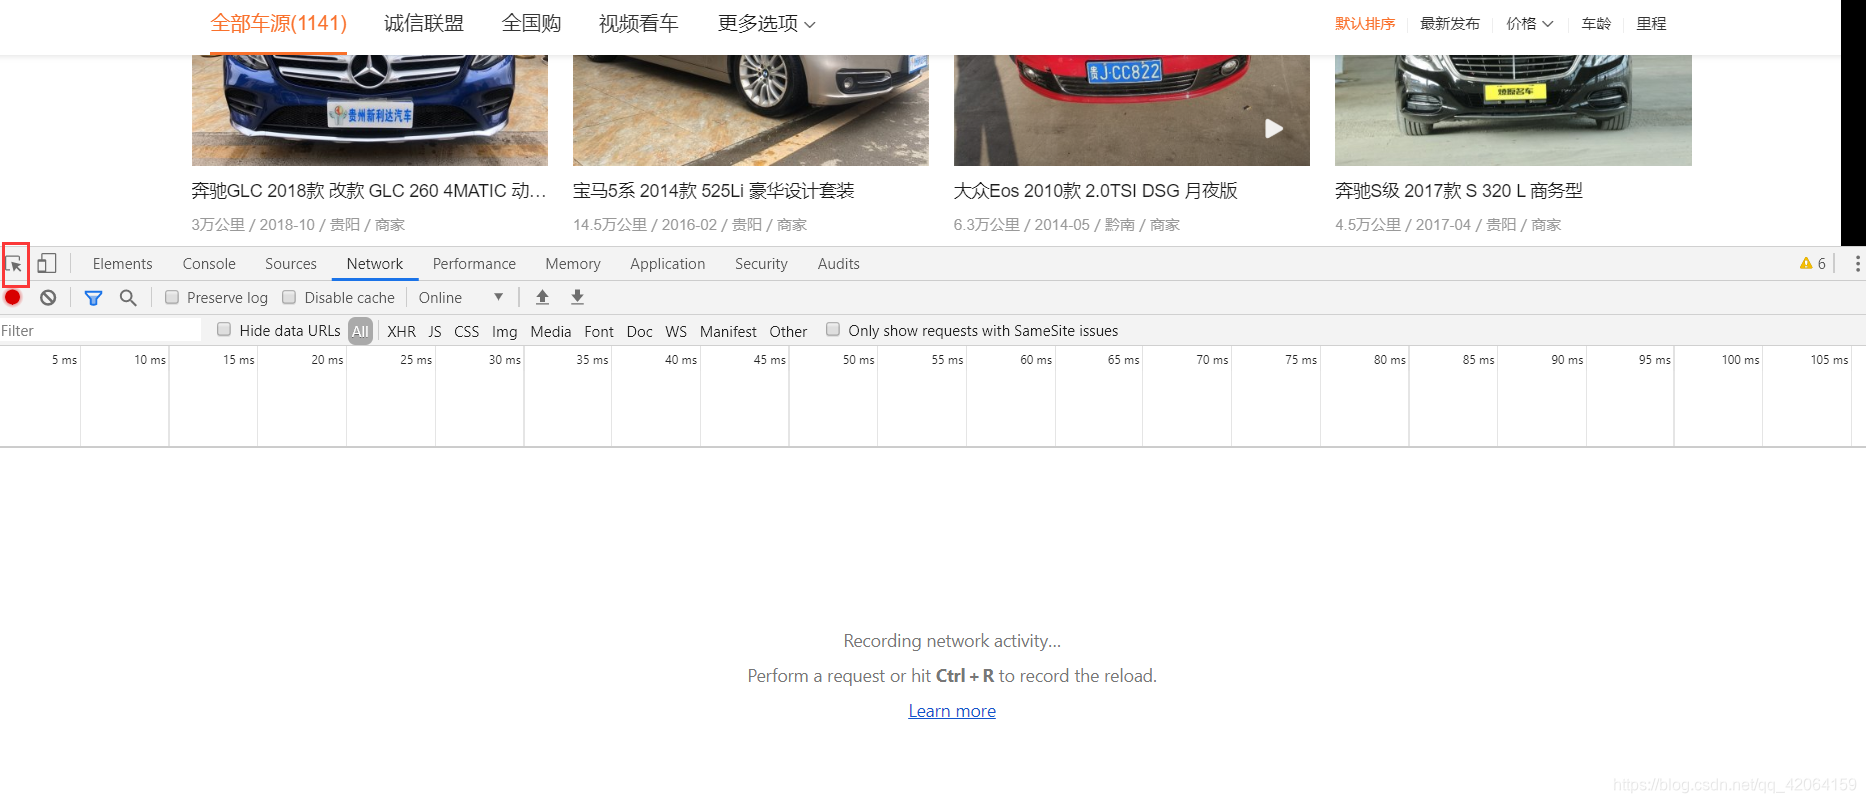Go to the Security tab
This screenshot has height=803, width=1866.
pyautogui.click(x=761, y=263)
